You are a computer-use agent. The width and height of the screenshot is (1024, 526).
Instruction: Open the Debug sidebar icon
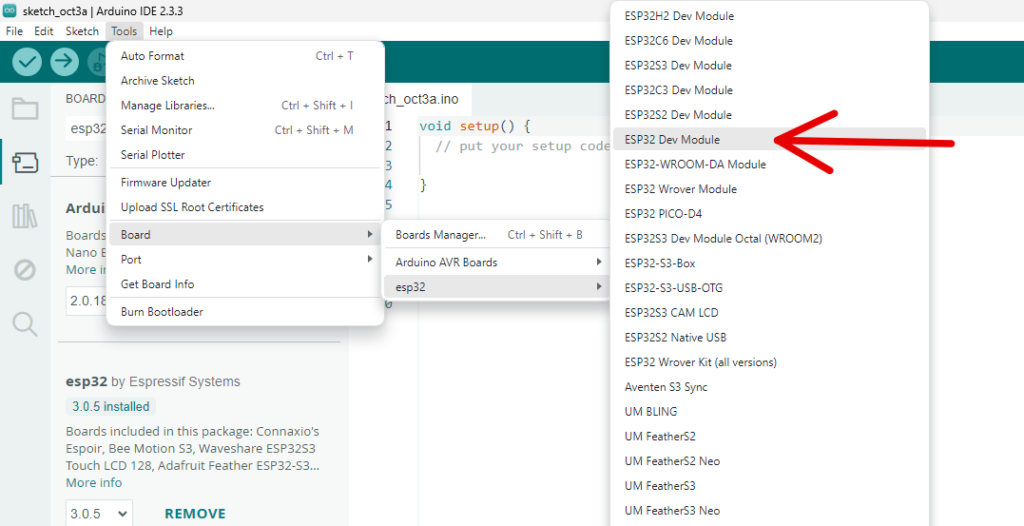(25, 269)
